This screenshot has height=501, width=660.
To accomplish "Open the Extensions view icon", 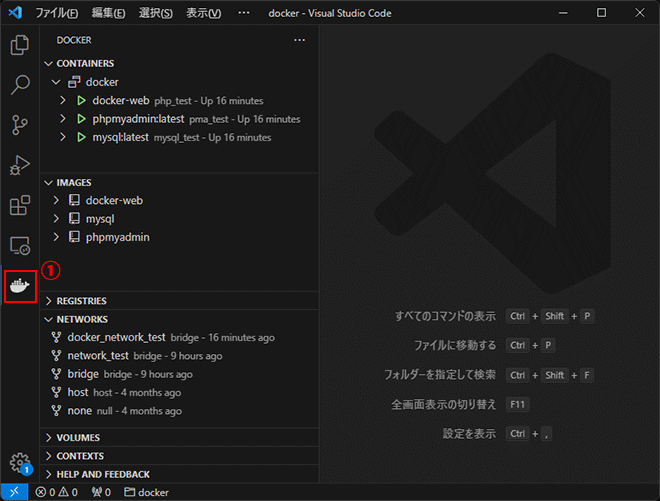I will point(19,205).
